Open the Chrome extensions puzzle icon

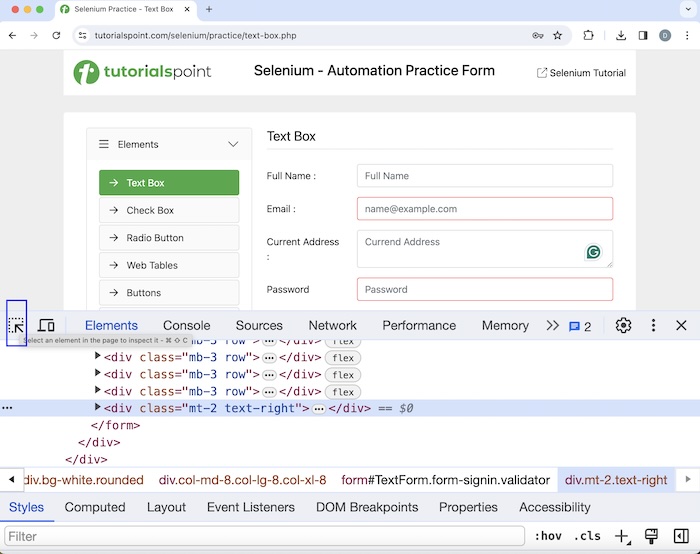(588, 35)
